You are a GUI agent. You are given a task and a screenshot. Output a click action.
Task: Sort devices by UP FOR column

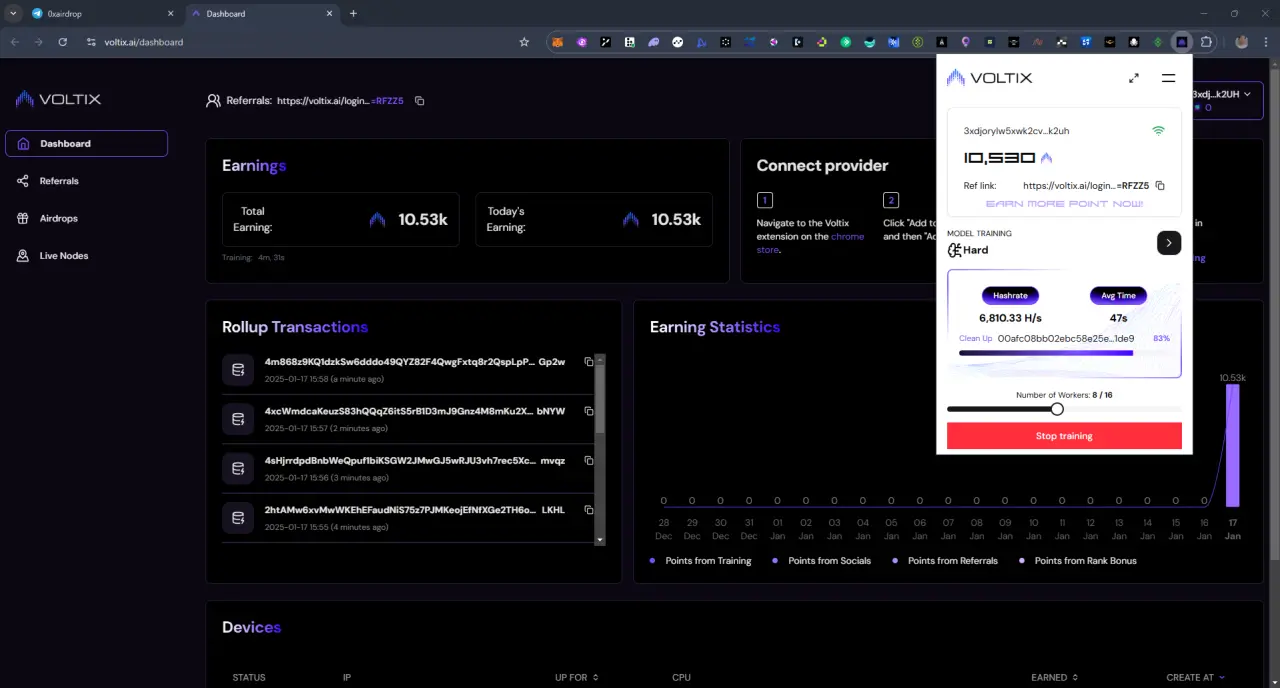tap(576, 678)
